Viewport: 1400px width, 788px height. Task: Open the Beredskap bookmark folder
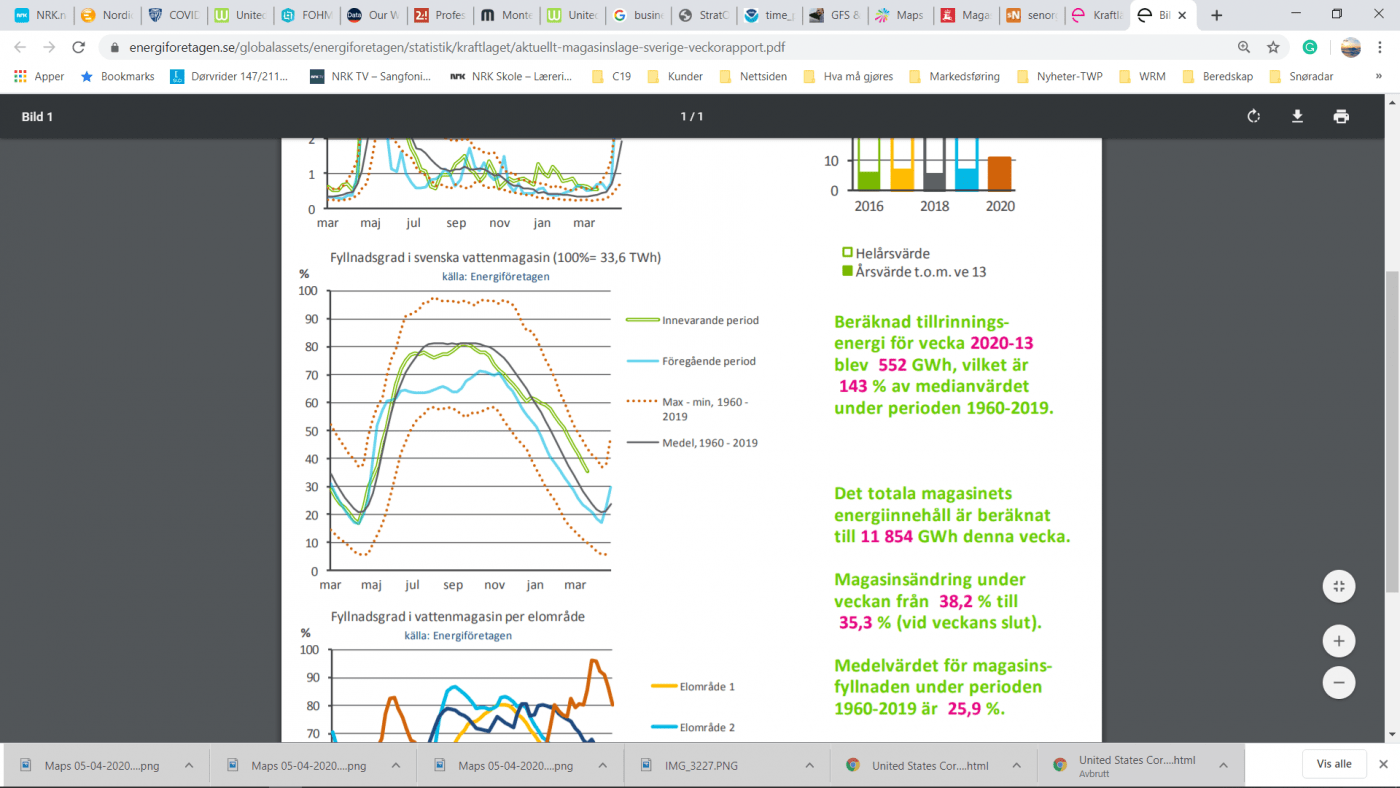click(1217, 76)
